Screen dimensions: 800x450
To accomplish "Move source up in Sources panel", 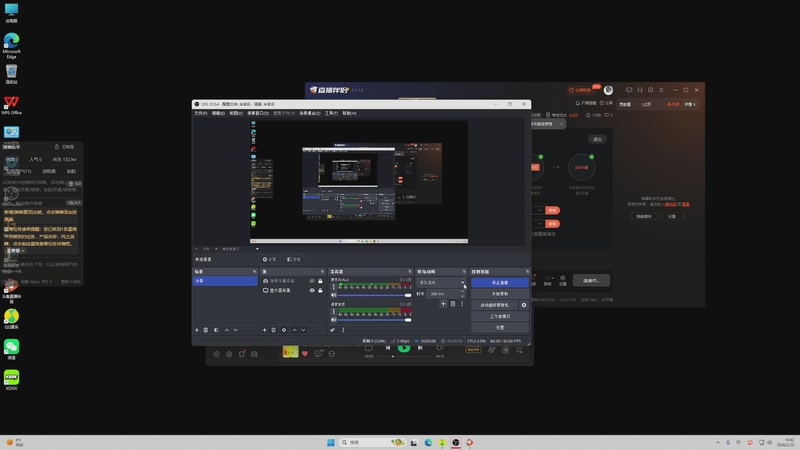I will [294, 330].
